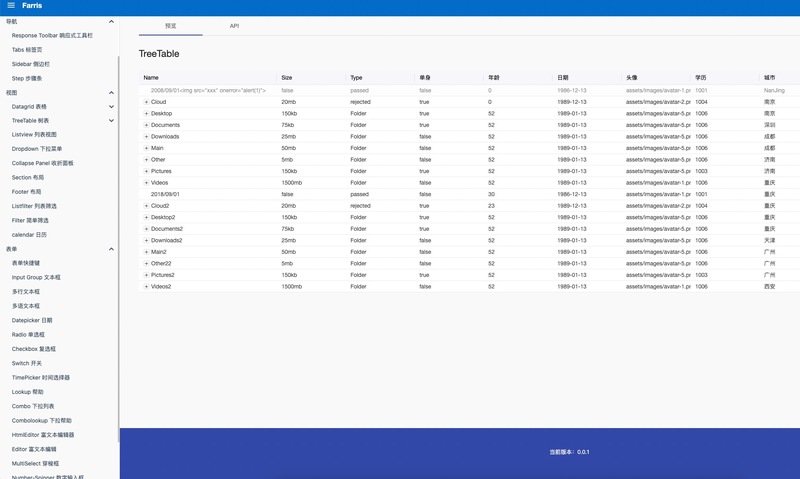Image resolution: width=800 pixels, height=479 pixels.
Task: Expand the Datagrid 表格 submenu arrow
Action: click(111, 107)
